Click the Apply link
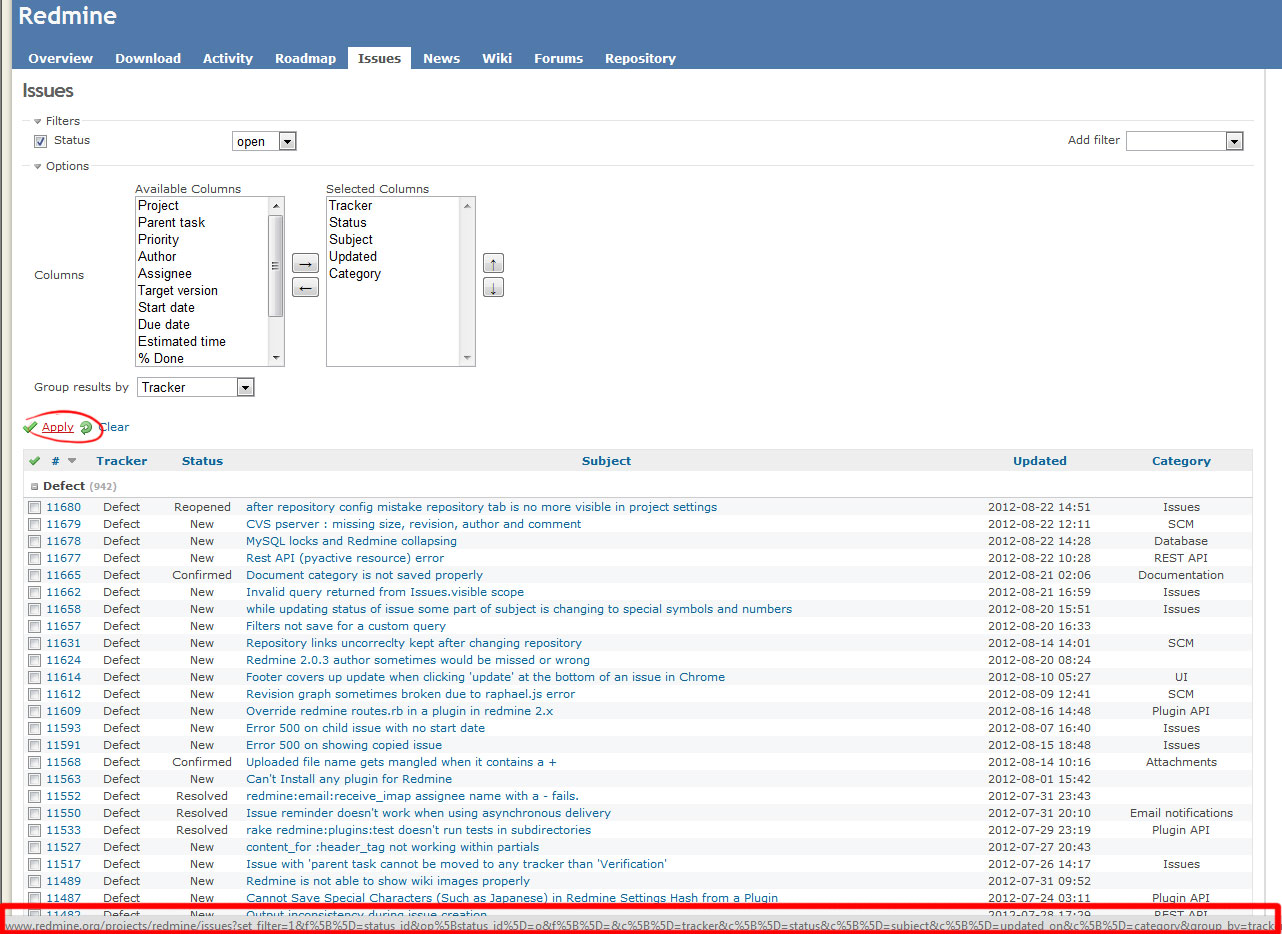This screenshot has height=934, width=1282. pos(57,427)
